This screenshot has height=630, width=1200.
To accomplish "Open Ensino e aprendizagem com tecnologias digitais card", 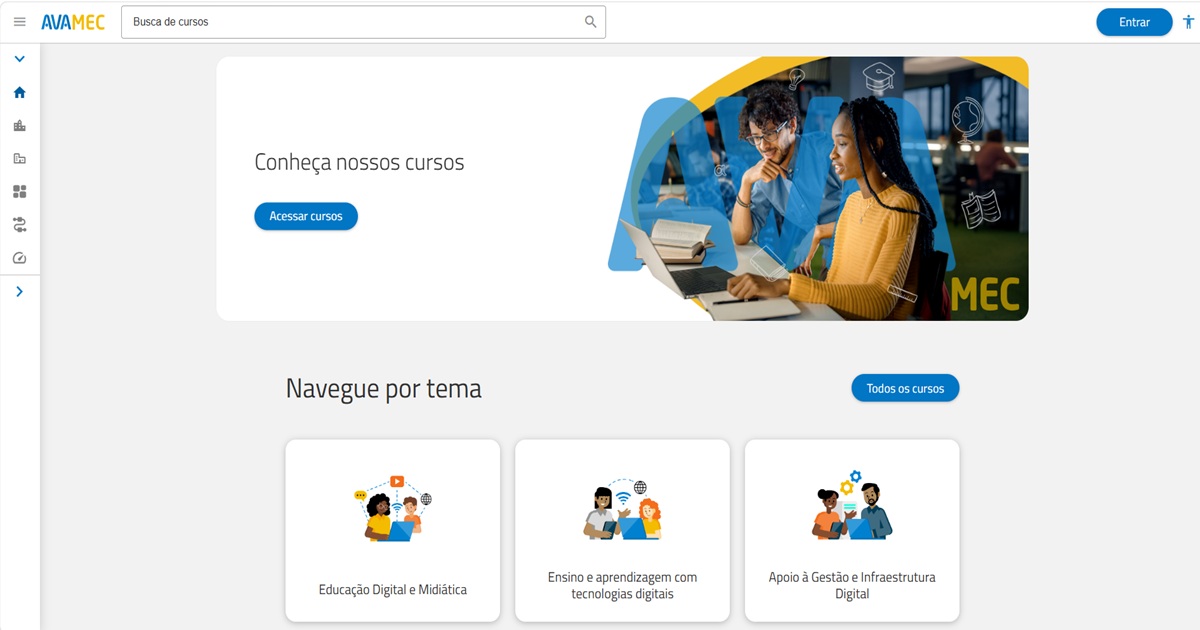I will pyautogui.click(x=622, y=531).
